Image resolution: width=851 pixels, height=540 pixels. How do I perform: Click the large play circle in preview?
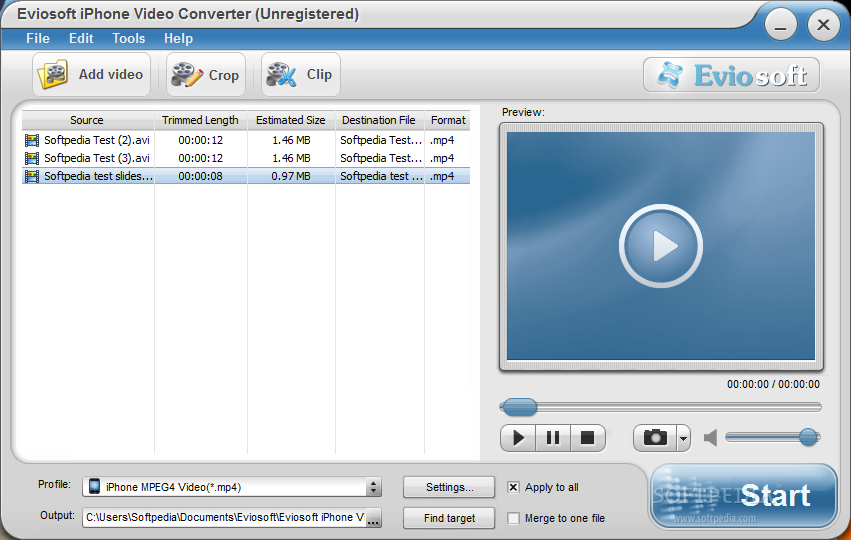661,246
